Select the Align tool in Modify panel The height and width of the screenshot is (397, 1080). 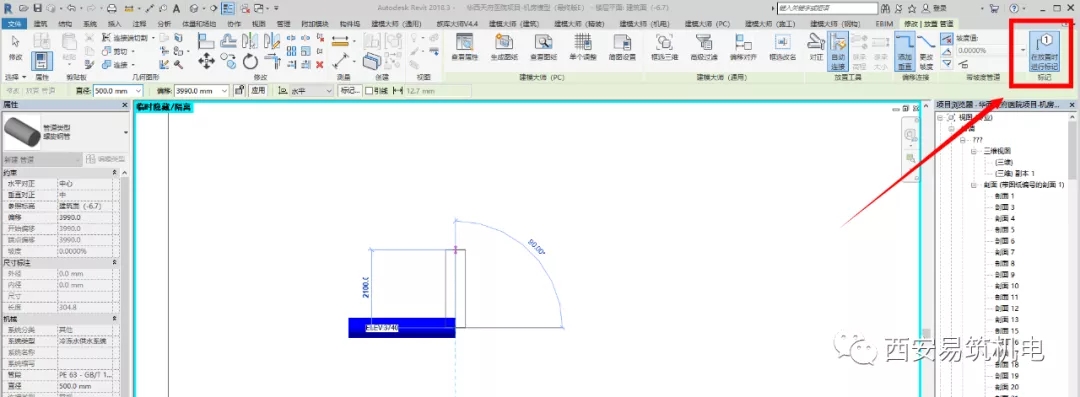coord(206,42)
